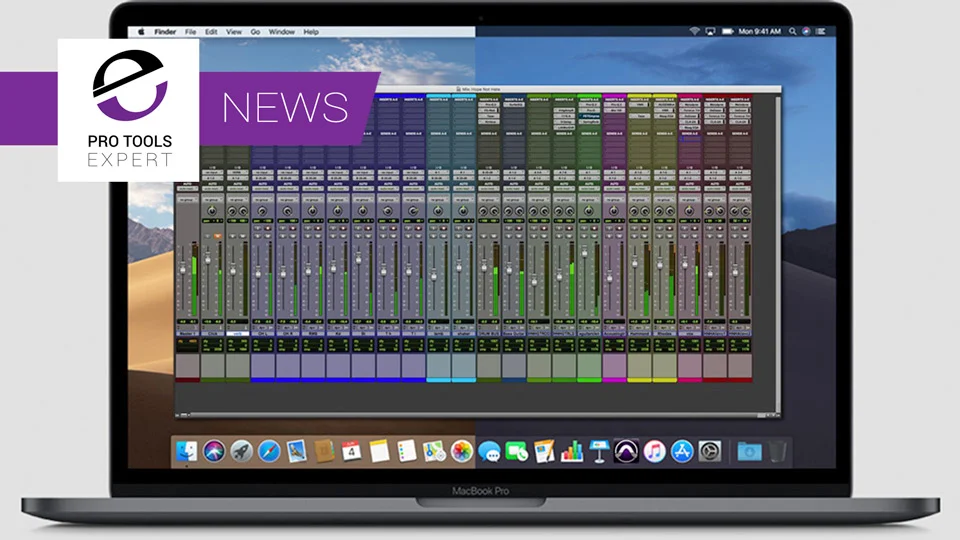This screenshot has width=960, height=540.
Task: Open the View menu
Action: tap(233, 32)
